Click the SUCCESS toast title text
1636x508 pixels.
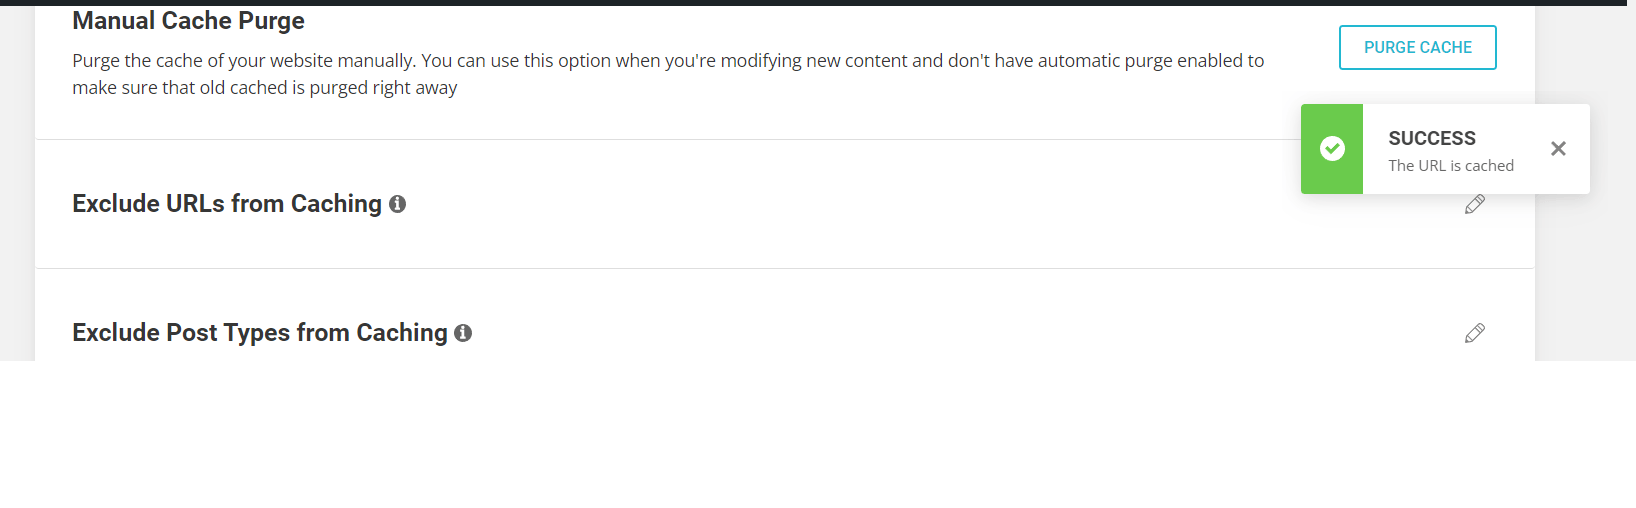1432,138
